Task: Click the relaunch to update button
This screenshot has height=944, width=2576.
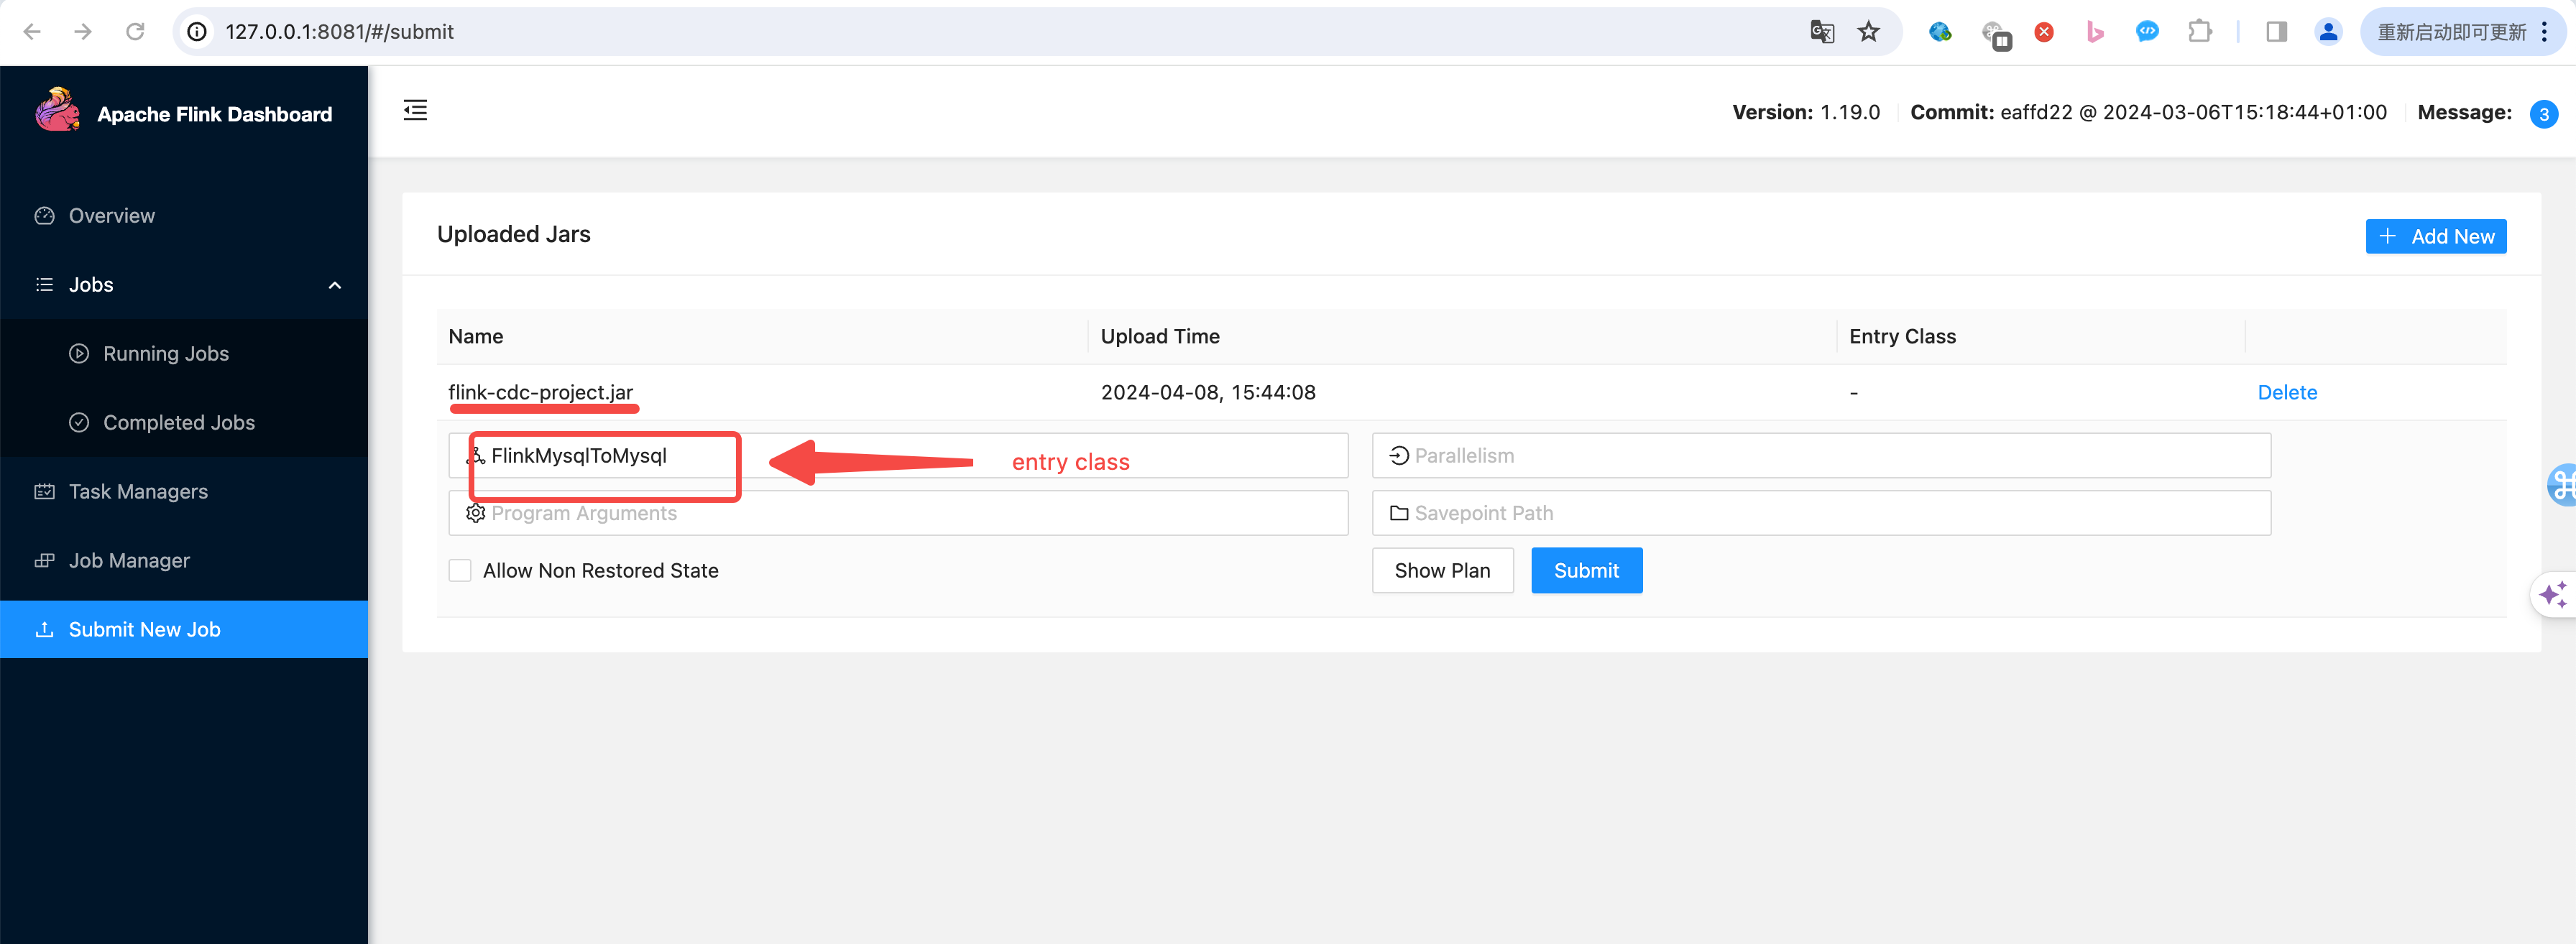Action: [x=2451, y=32]
